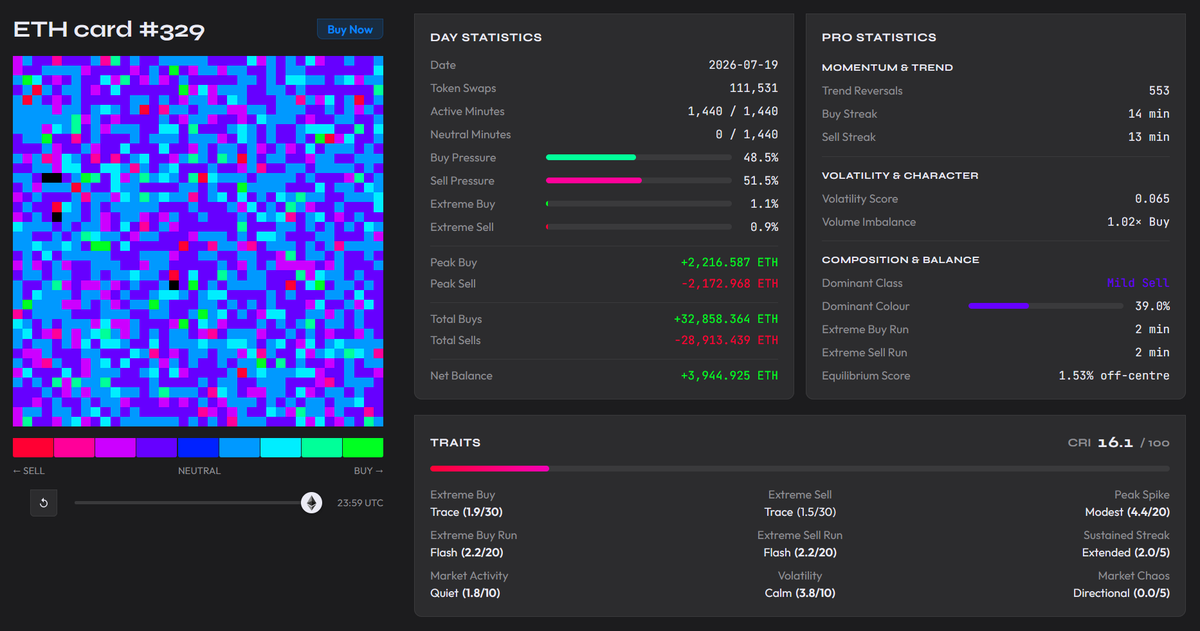Screen dimensions: 1200x631
Task: Click the Neutral Minutes value 0 / 1,440
Action: pyautogui.click(x=747, y=134)
